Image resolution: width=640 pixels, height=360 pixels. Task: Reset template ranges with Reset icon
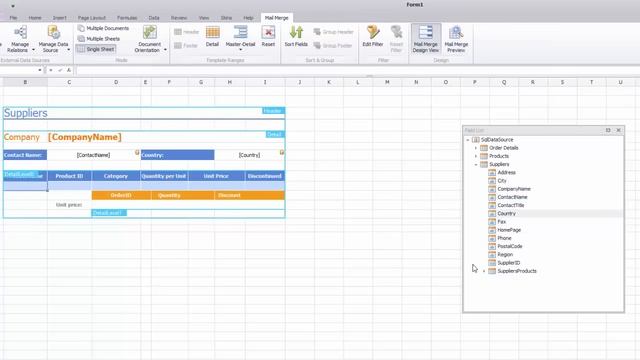(x=268, y=37)
